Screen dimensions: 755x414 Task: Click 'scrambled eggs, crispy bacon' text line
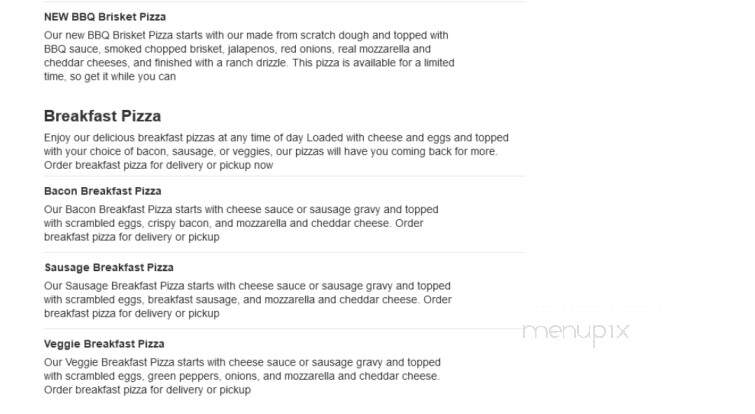pyautogui.click(x=234, y=223)
